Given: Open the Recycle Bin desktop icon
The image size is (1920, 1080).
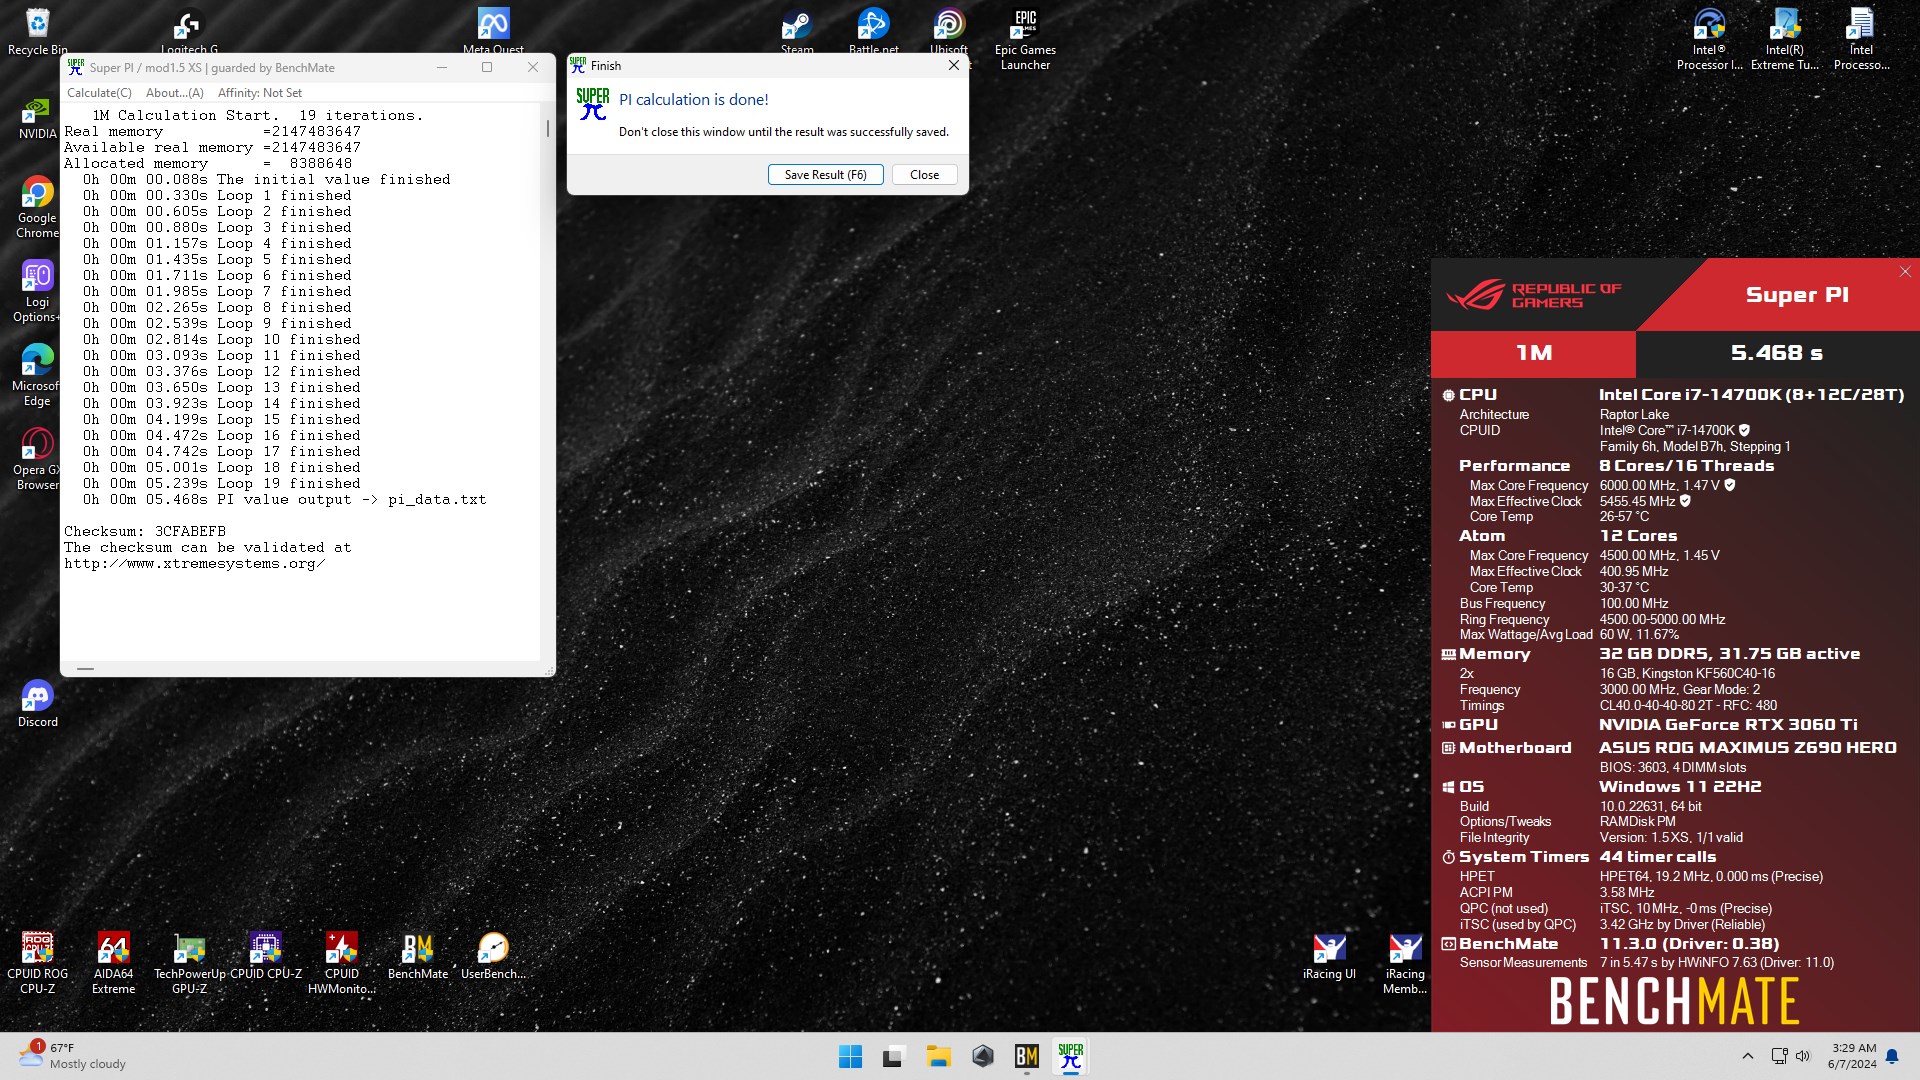Looking at the screenshot, I should (x=37, y=30).
